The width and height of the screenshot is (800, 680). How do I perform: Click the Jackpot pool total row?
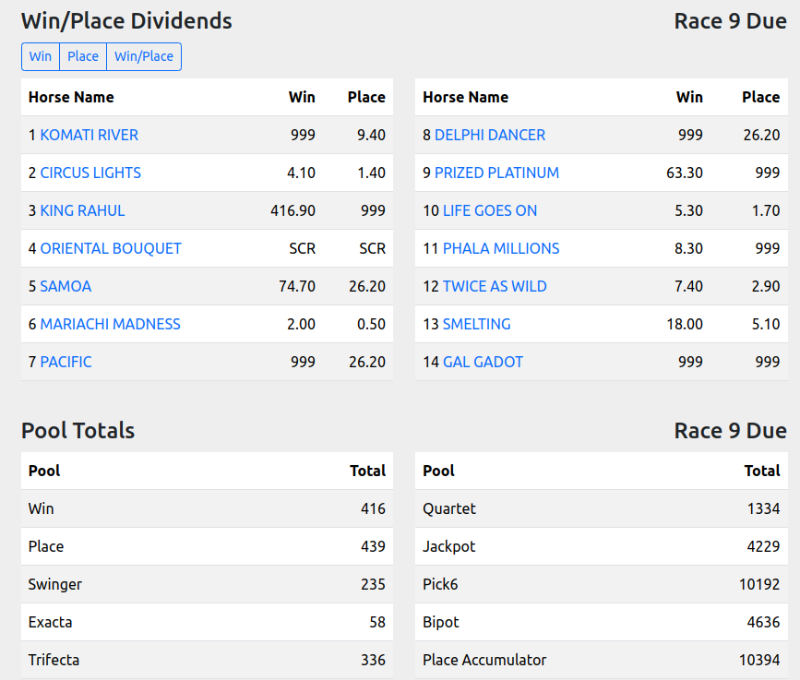coord(600,547)
